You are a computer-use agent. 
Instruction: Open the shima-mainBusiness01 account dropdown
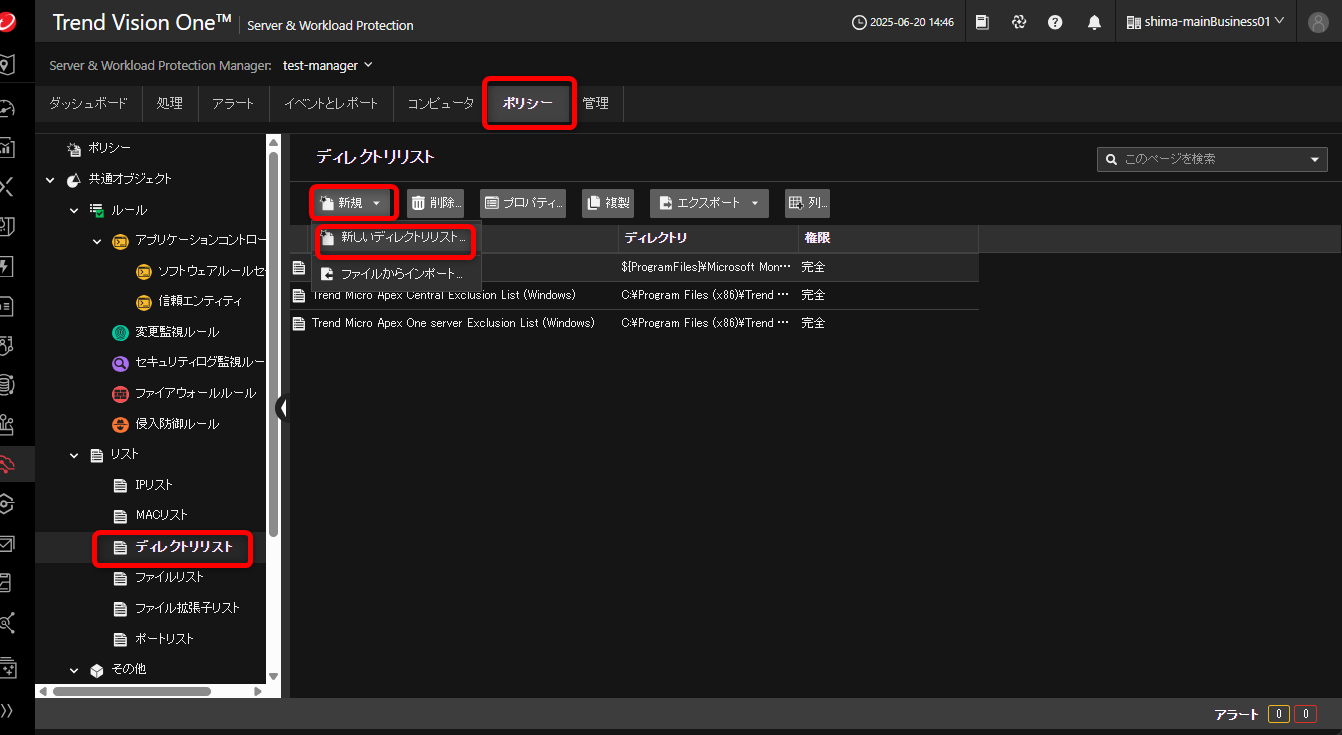pos(1205,22)
